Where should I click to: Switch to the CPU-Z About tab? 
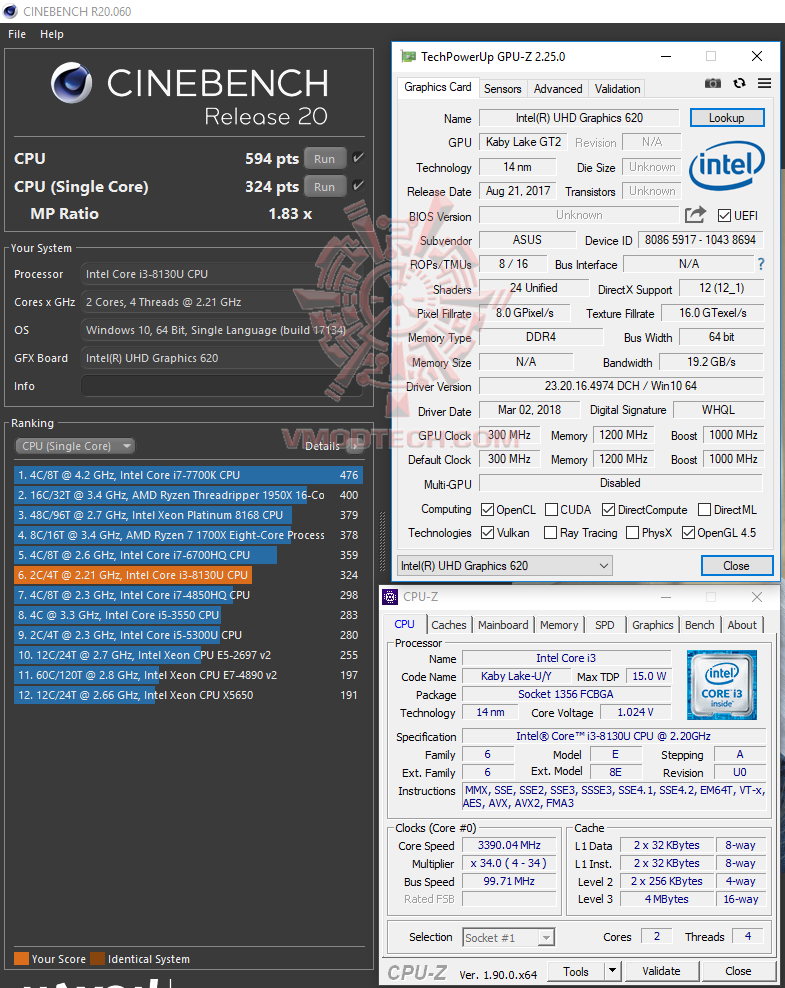tap(742, 625)
